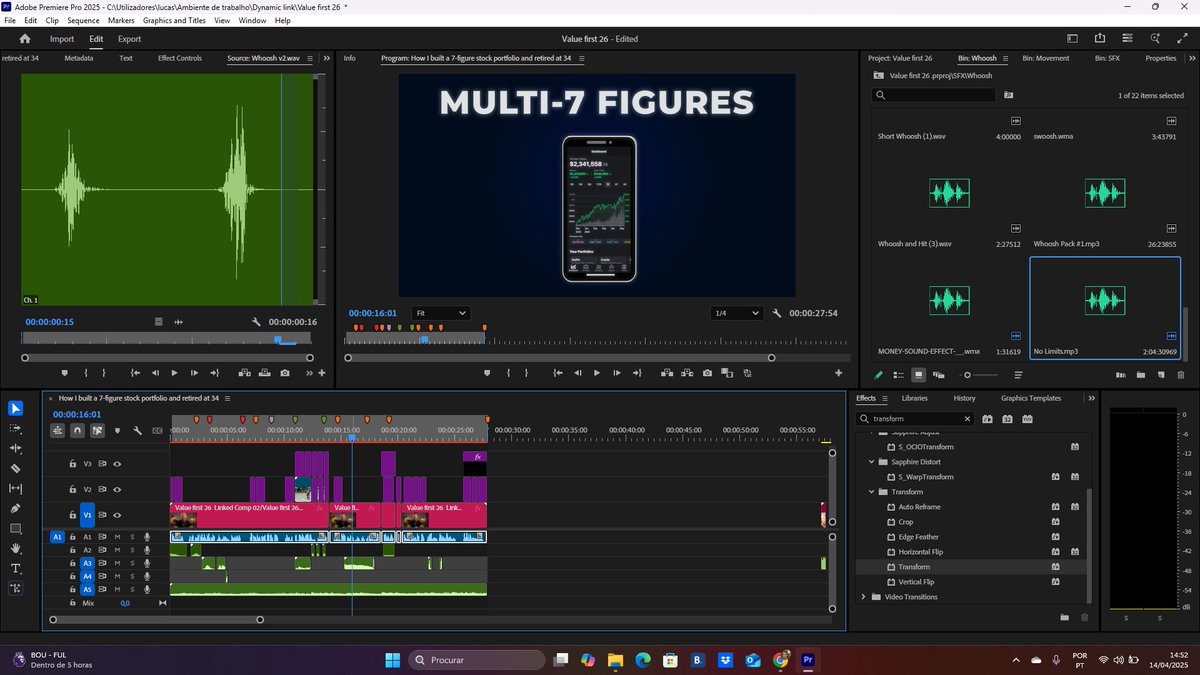This screenshot has width=1200, height=675.
Task: Switch Project panel to freeform view
Action: tap(939, 375)
